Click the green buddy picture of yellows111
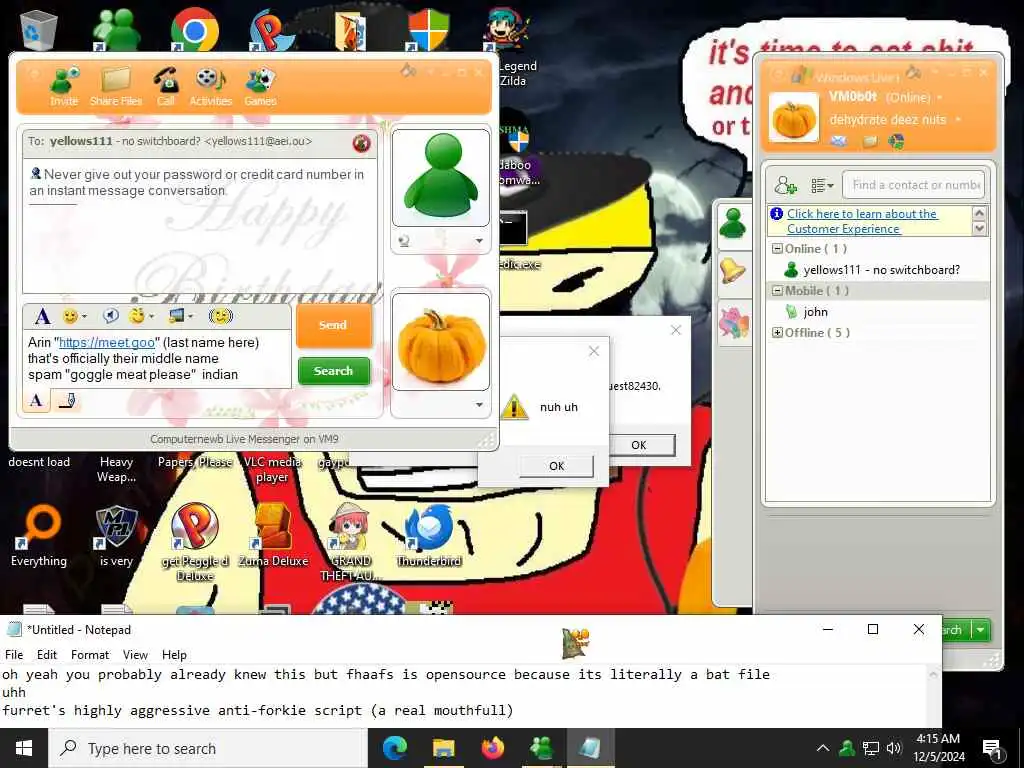 point(441,178)
